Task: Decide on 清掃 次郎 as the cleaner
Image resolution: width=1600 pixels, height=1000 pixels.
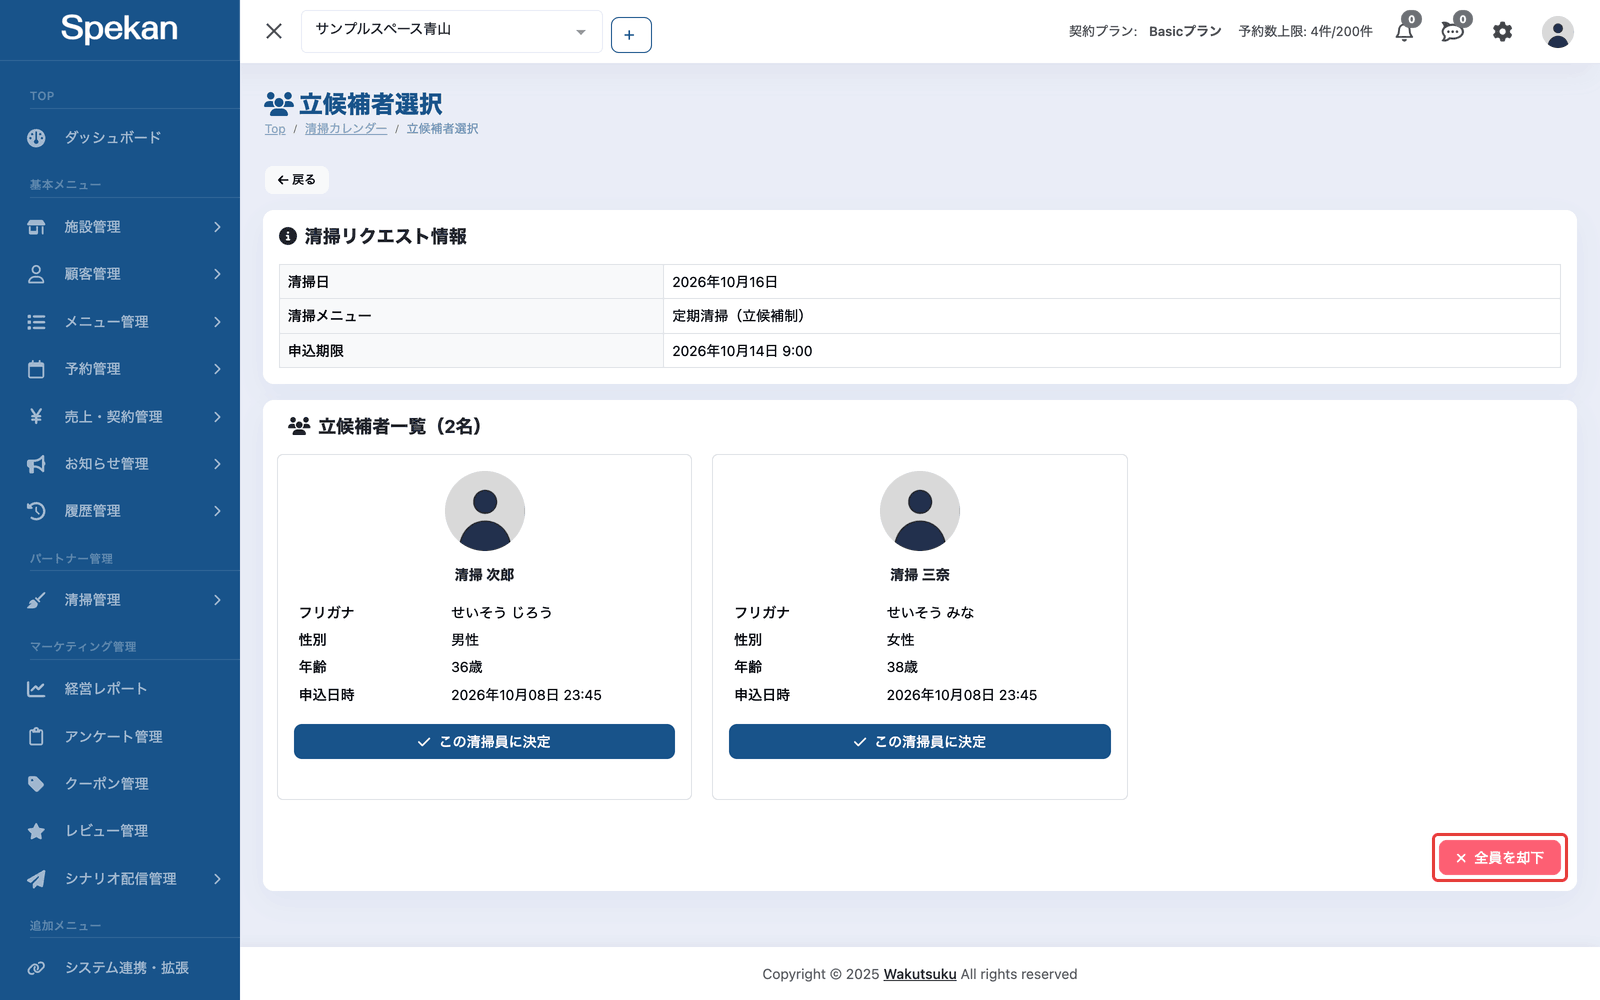Action: (x=484, y=741)
